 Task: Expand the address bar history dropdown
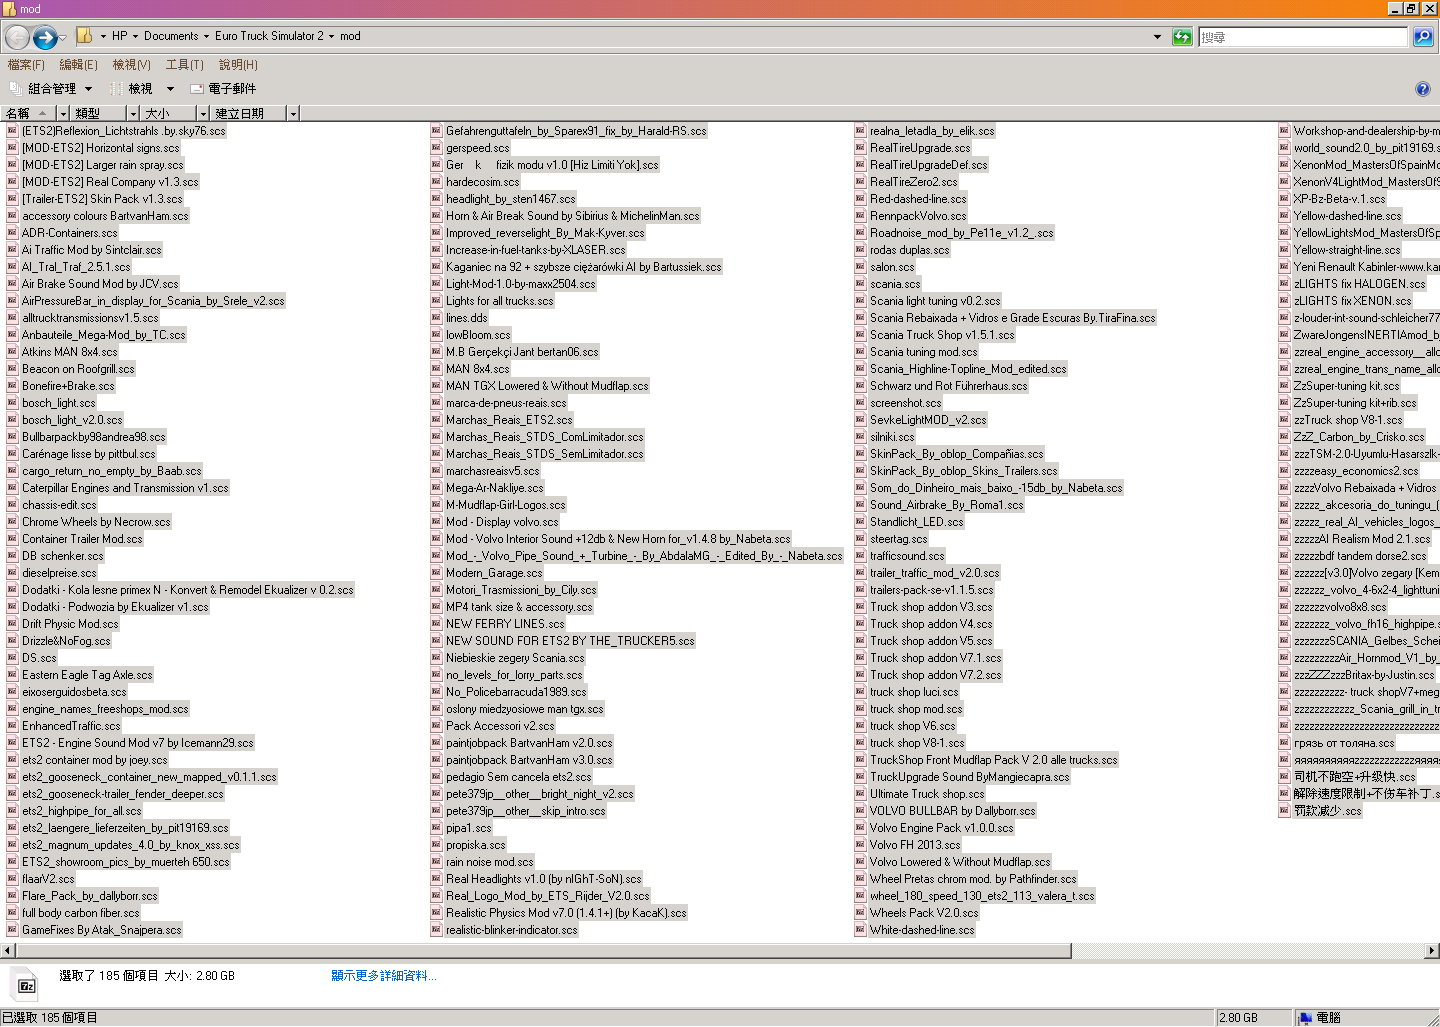click(1157, 37)
